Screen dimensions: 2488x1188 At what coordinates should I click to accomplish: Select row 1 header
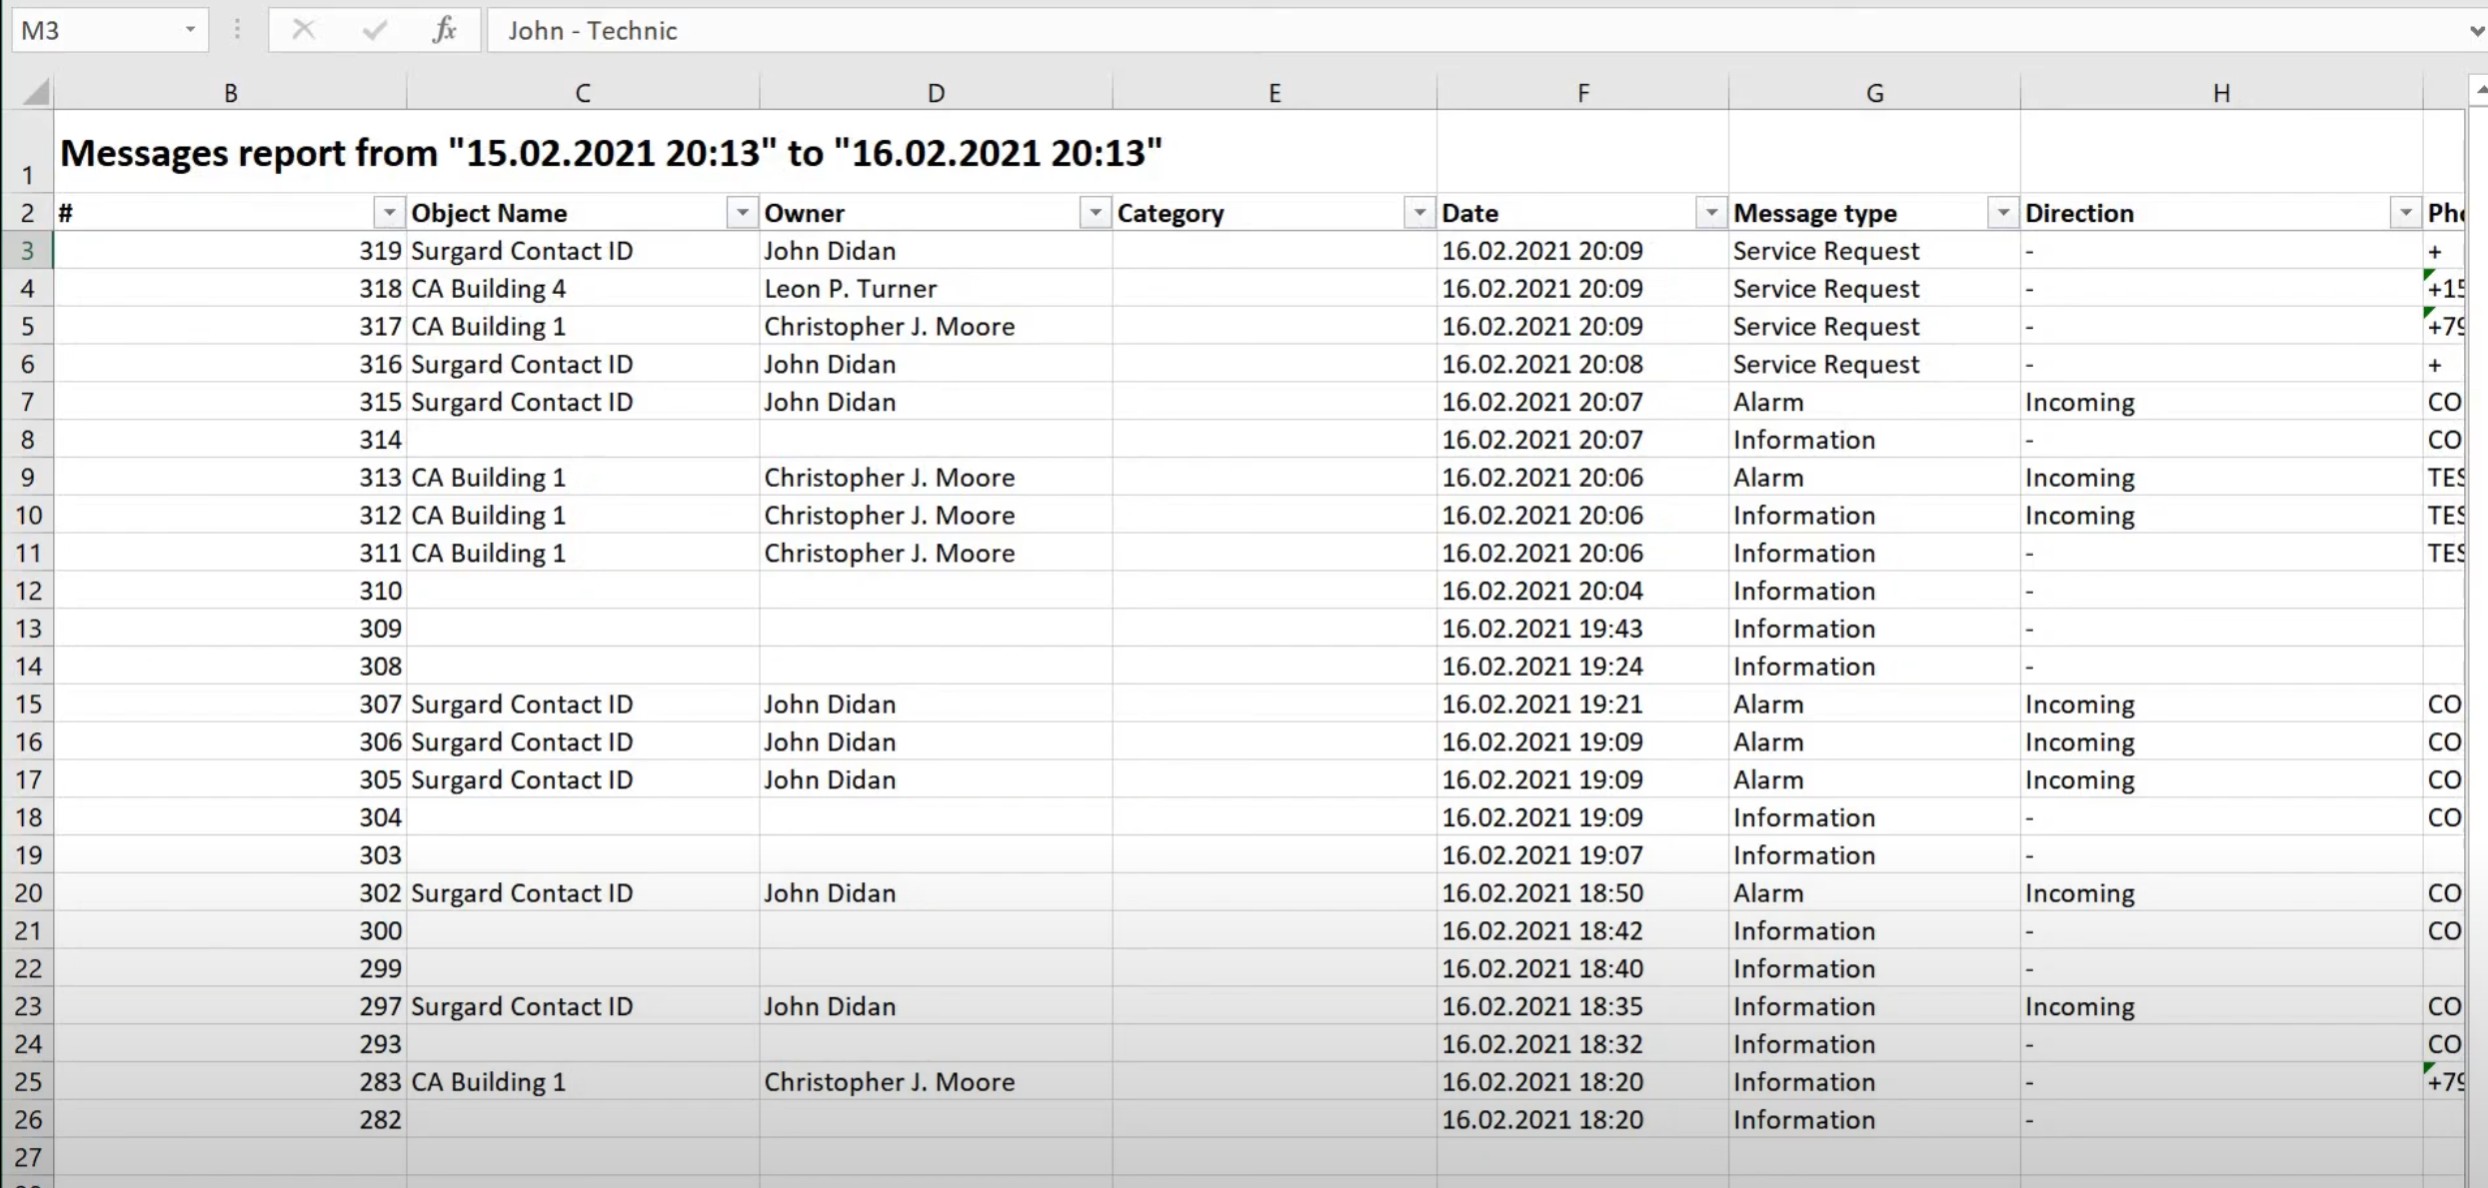coord(27,152)
